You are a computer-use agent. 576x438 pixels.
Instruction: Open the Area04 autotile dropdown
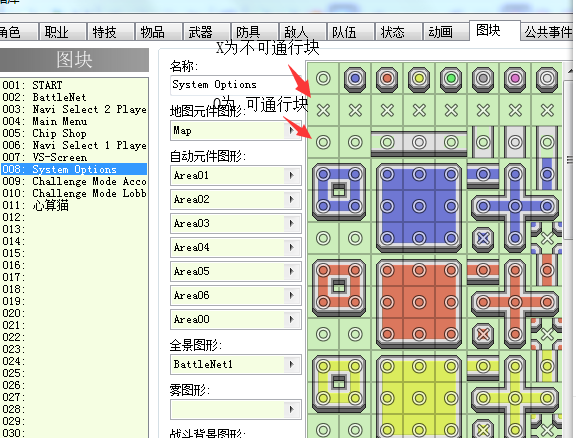[x=292, y=247]
